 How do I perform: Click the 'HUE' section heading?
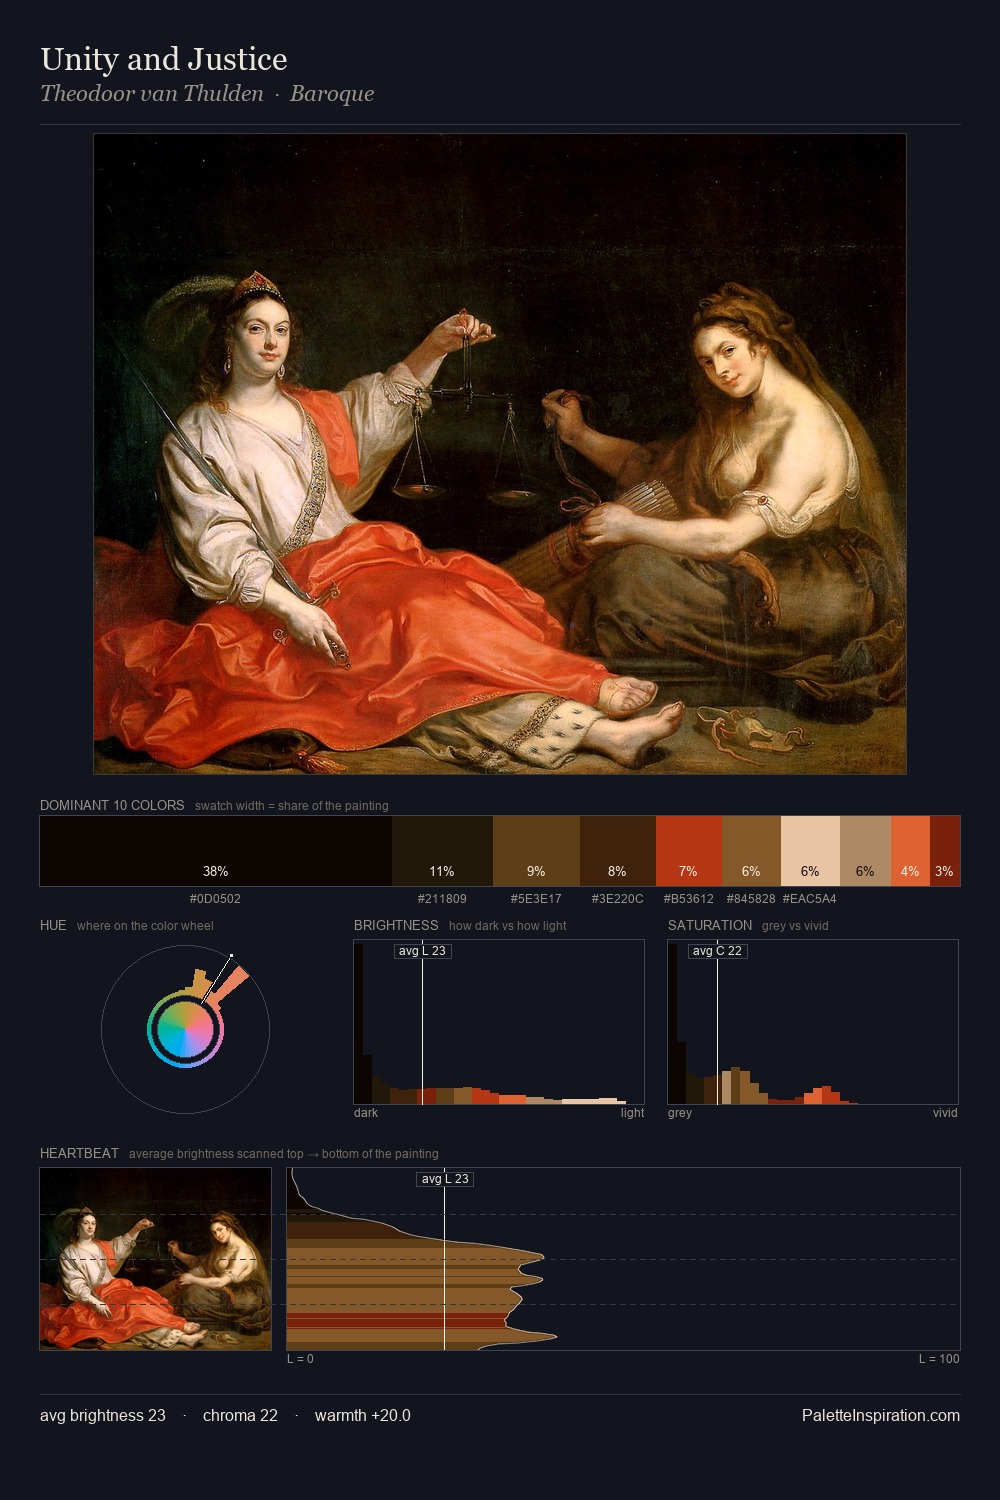click(53, 926)
